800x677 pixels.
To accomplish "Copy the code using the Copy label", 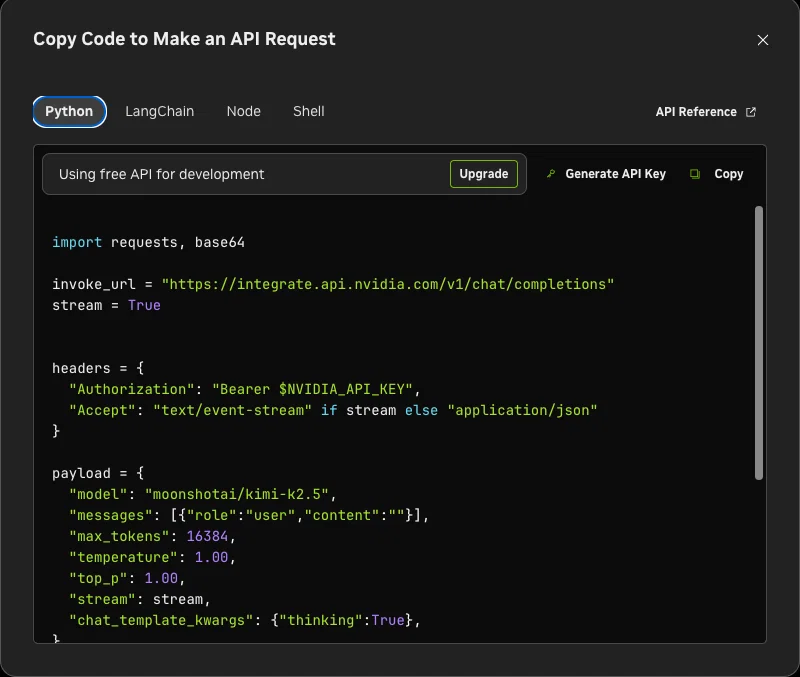I will click(729, 174).
